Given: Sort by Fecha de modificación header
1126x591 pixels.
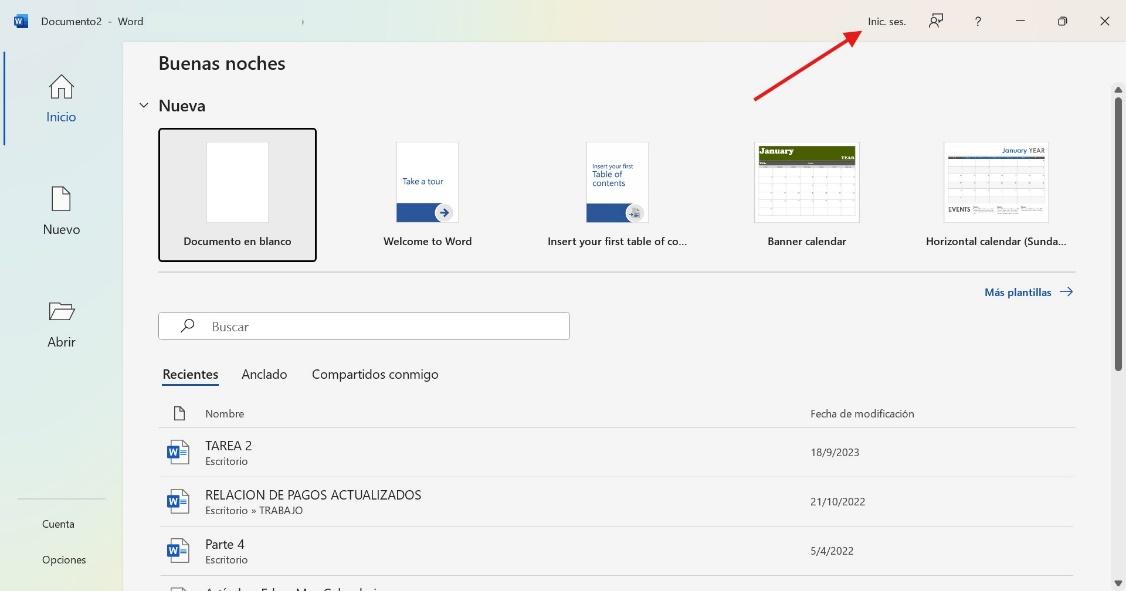Looking at the screenshot, I should pos(862,414).
